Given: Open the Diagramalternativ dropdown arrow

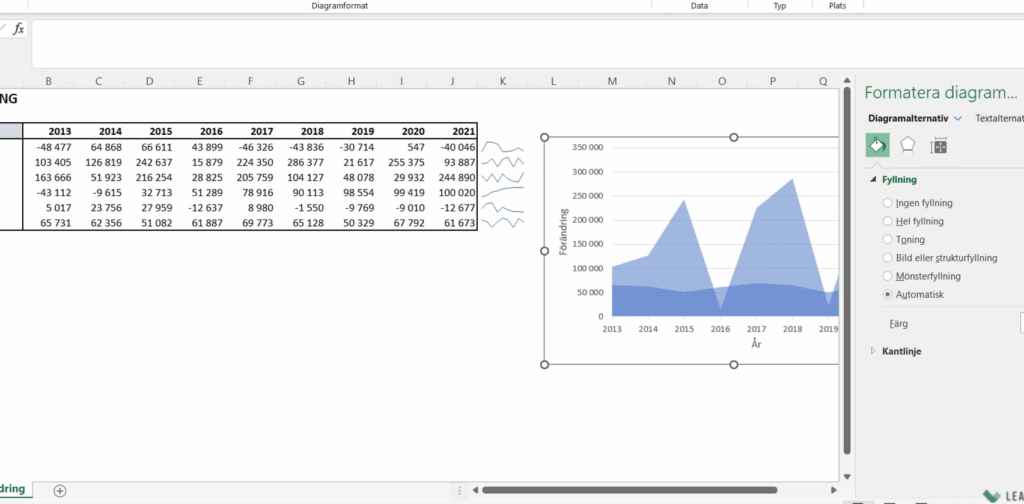Looking at the screenshot, I should 958,118.
